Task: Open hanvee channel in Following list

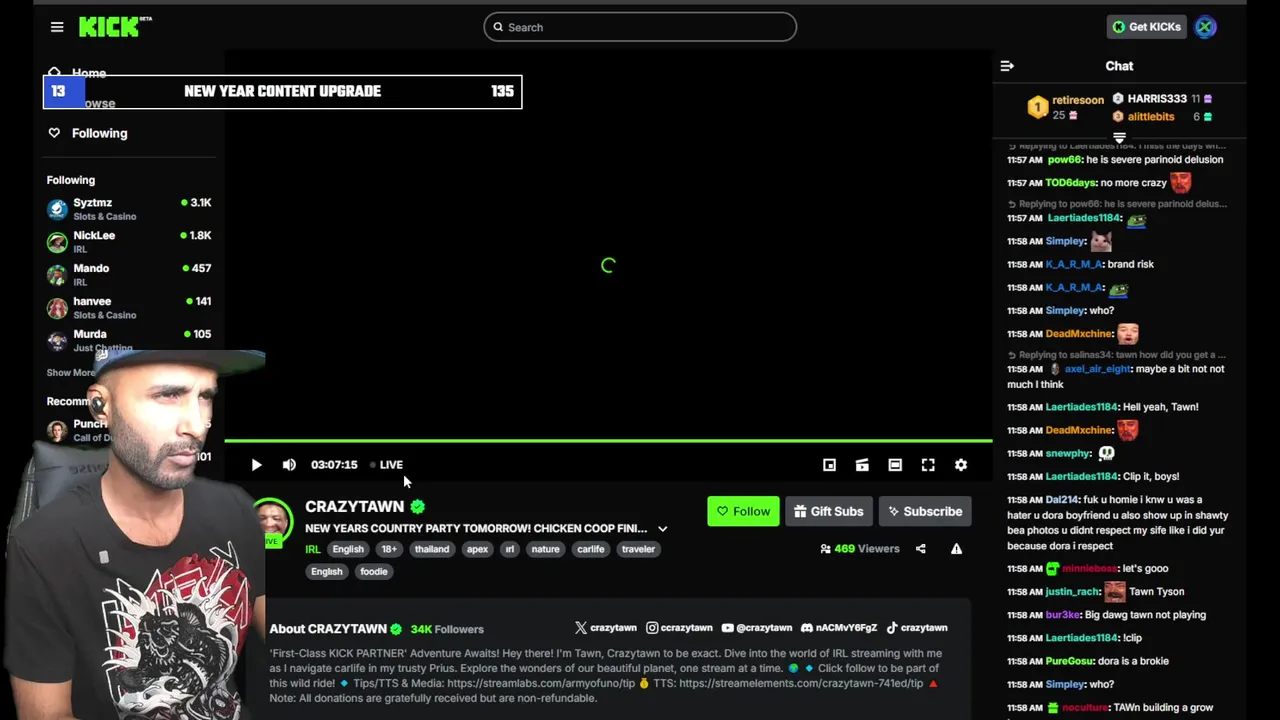Action: point(129,307)
